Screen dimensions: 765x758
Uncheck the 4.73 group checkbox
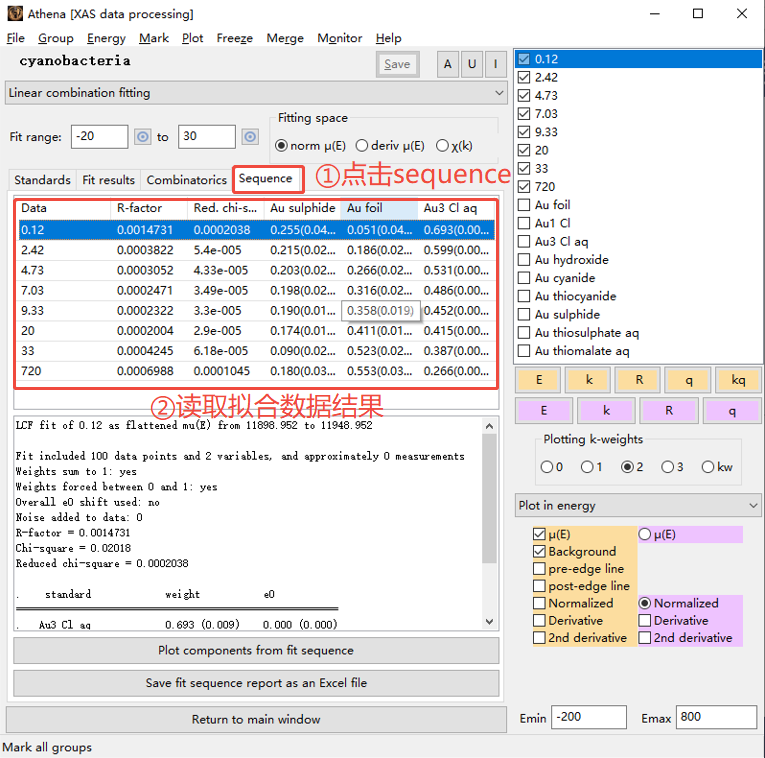click(x=524, y=96)
